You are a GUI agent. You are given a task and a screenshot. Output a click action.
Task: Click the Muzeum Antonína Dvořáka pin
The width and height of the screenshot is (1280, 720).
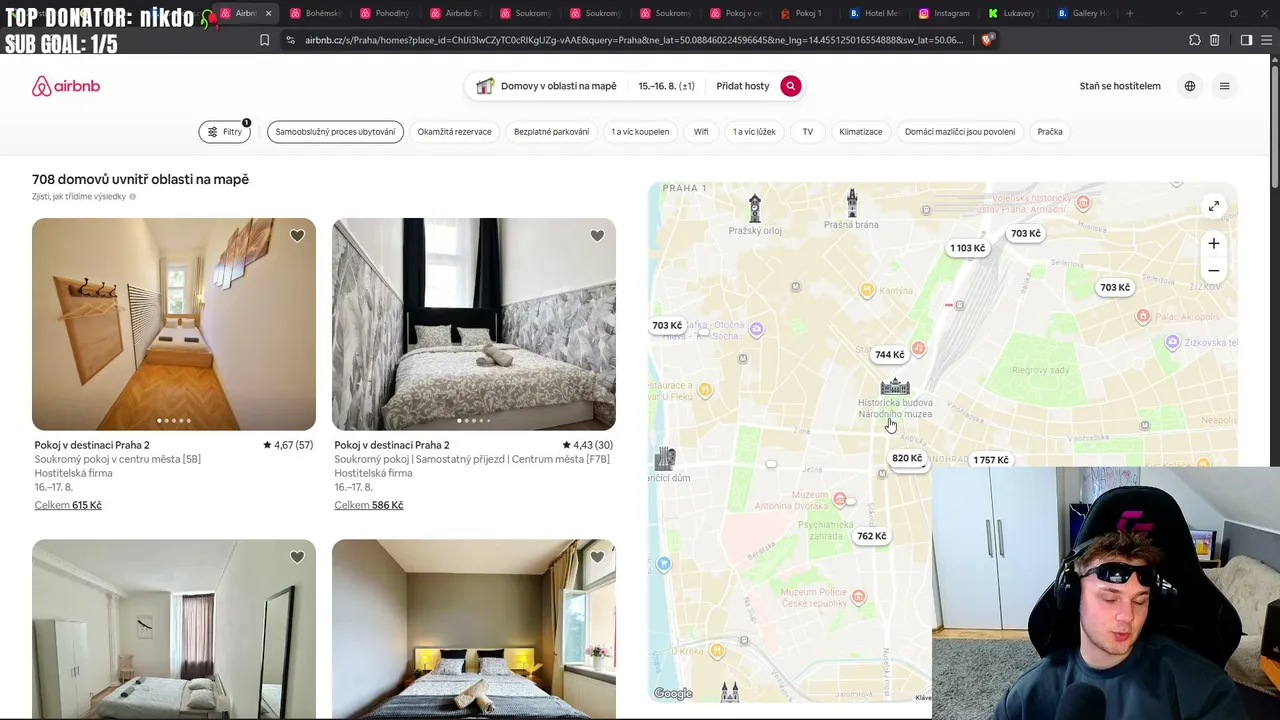[x=840, y=499]
